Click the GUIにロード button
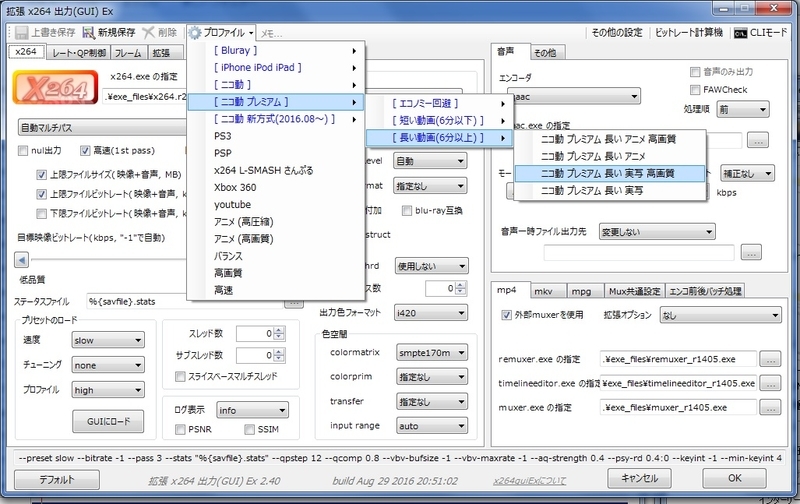This screenshot has width=800, height=504. 108,421
